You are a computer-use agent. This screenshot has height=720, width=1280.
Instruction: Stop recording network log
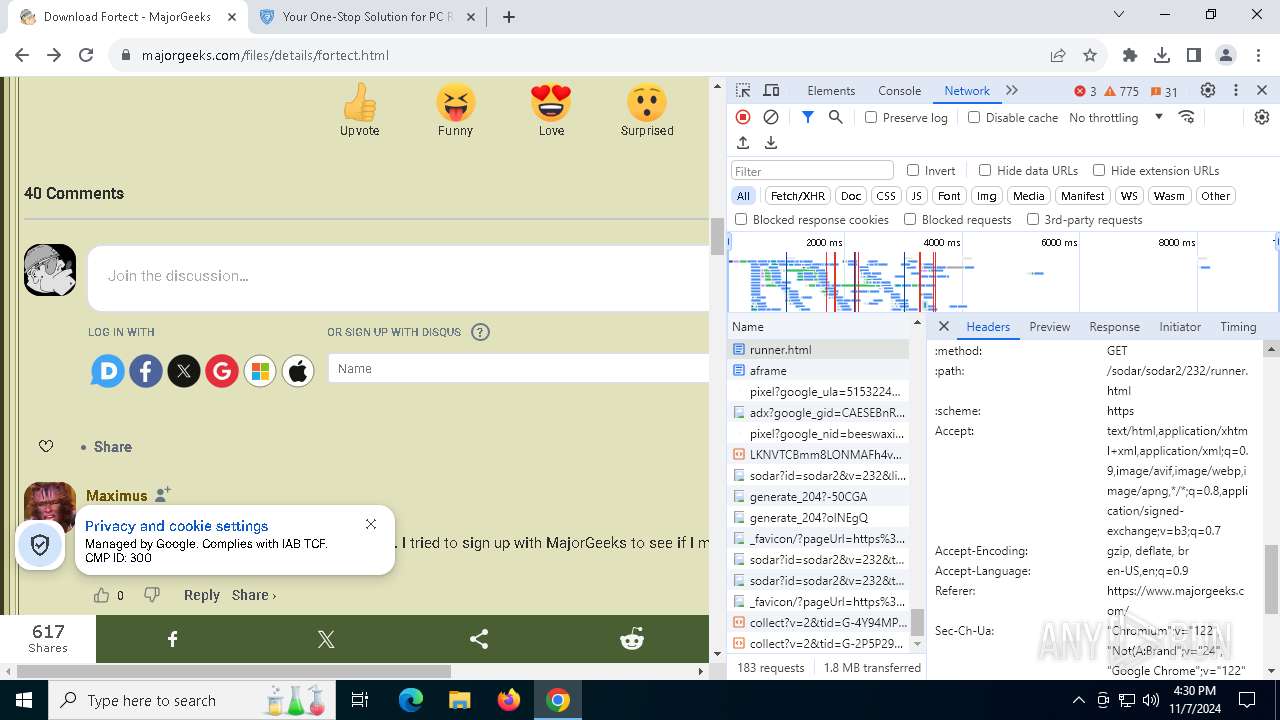743,117
